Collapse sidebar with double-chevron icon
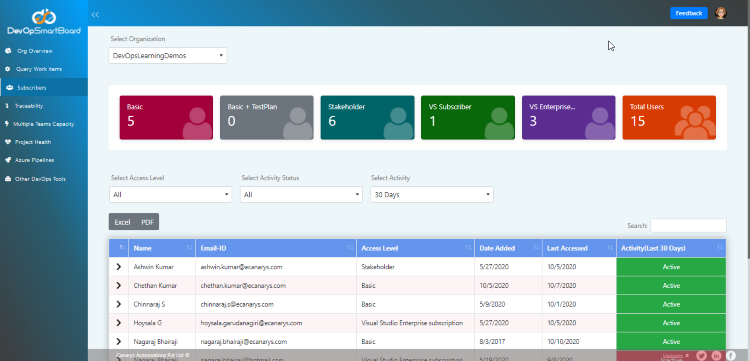This screenshot has height=361, width=750. tap(95, 14)
